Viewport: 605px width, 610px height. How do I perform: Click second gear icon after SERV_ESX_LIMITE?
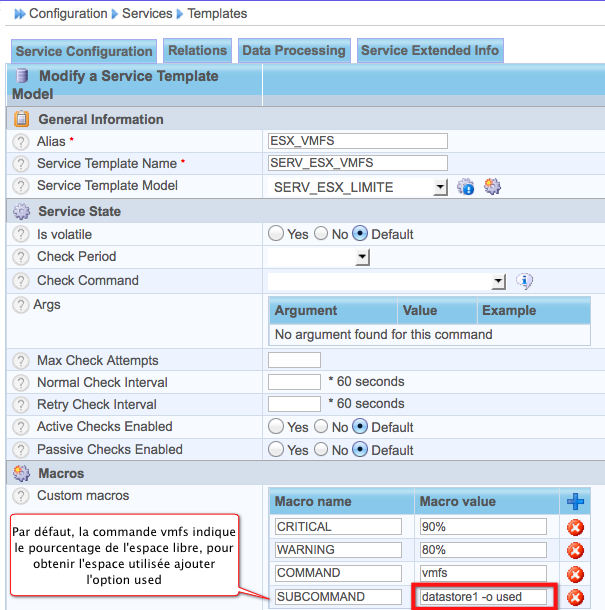click(492, 187)
